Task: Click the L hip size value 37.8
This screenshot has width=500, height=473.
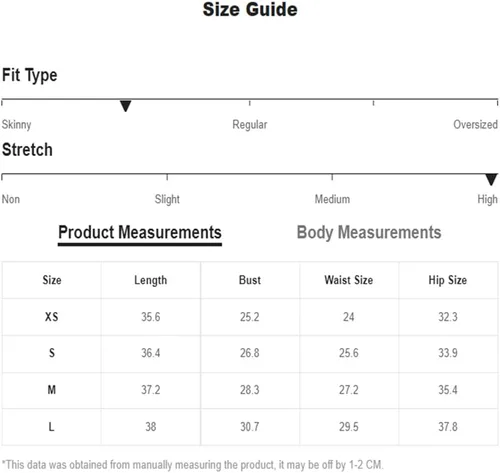Action: [448, 427]
